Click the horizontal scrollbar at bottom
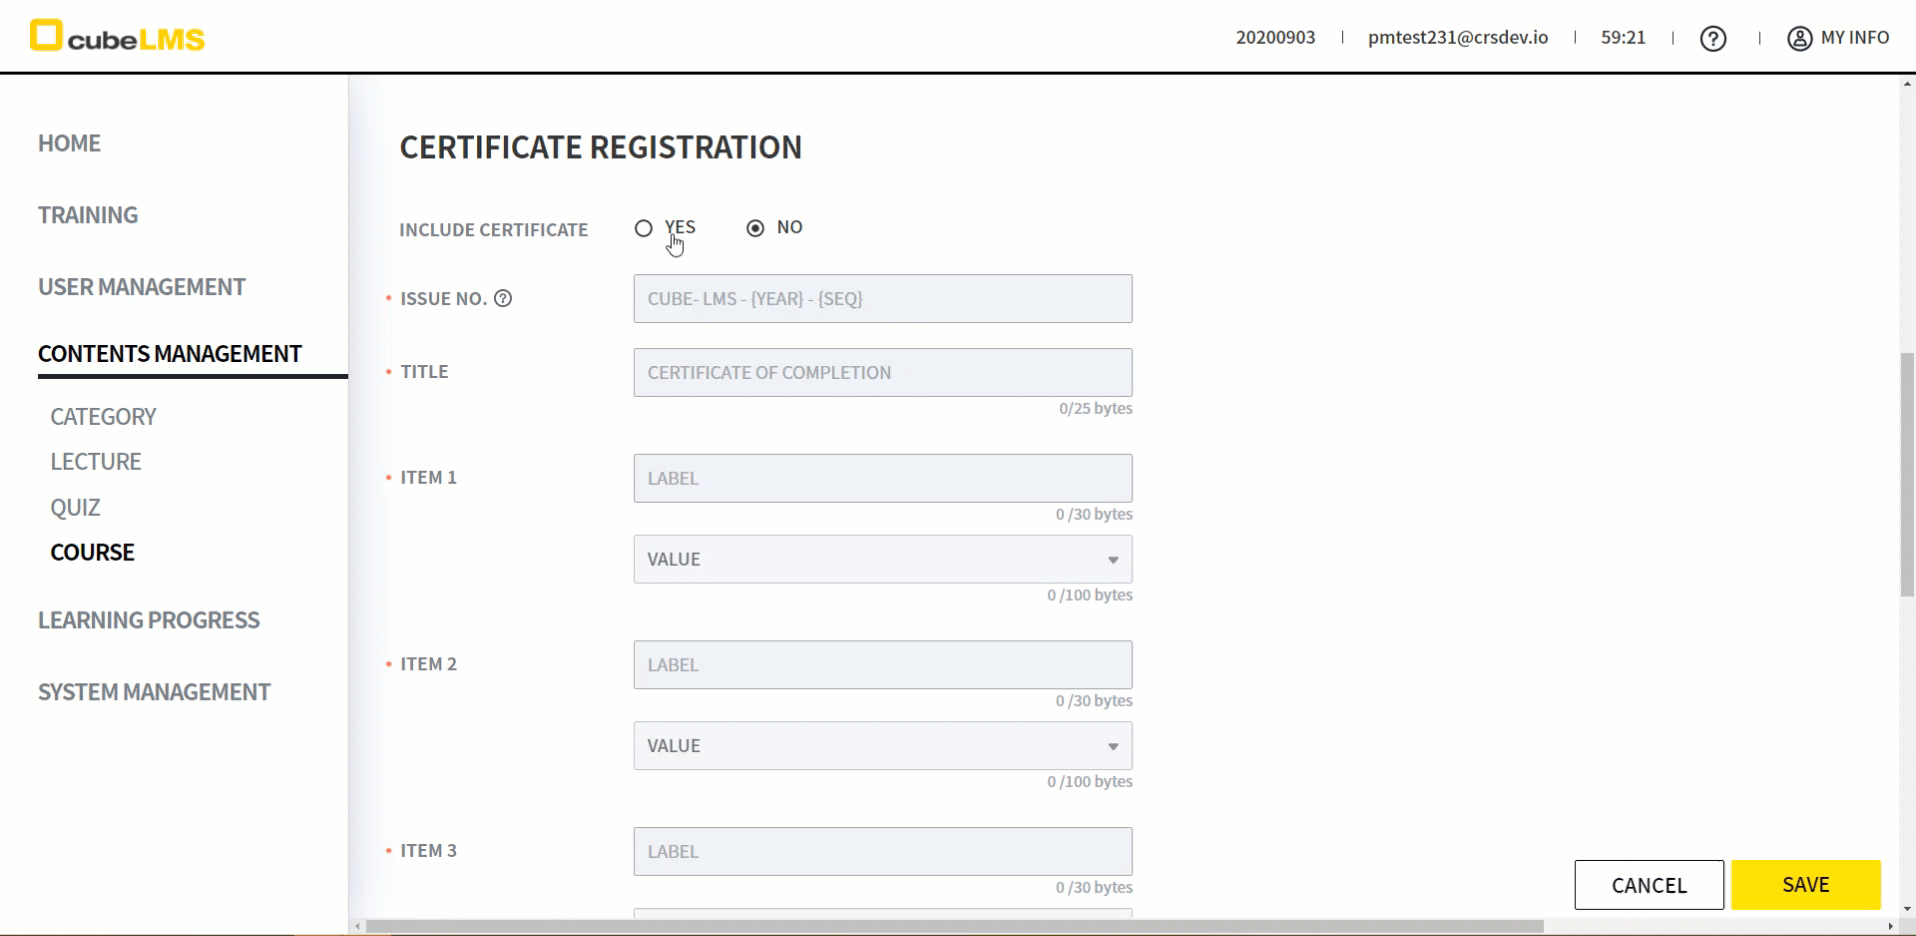The width and height of the screenshot is (1916, 936). click(x=955, y=926)
